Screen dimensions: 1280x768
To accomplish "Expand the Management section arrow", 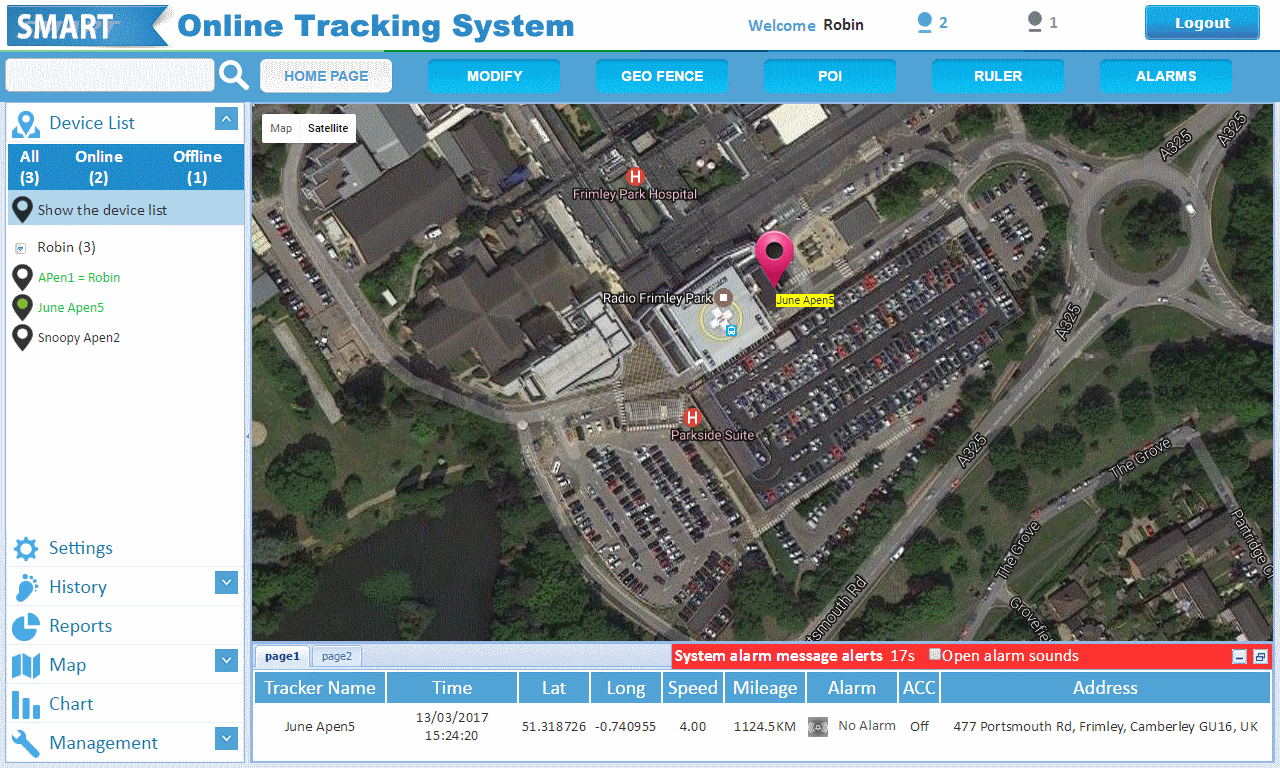I will [226, 738].
